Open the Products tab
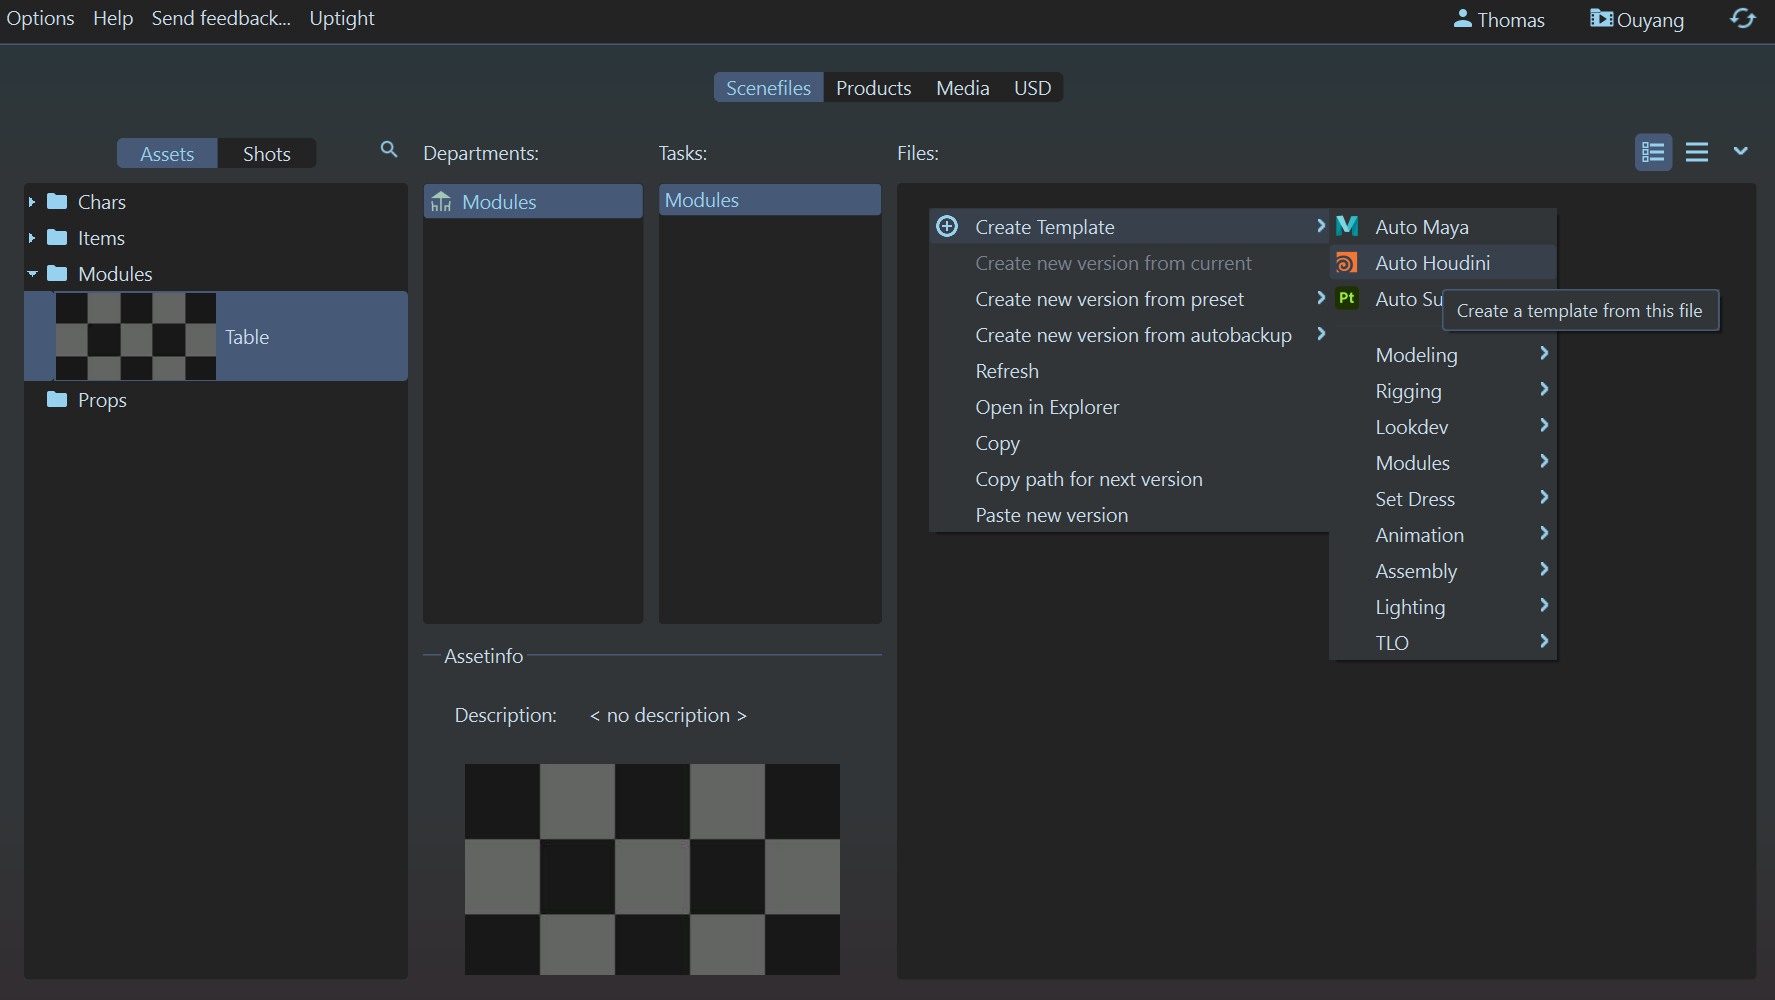The width and height of the screenshot is (1775, 1000). coord(873,88)
